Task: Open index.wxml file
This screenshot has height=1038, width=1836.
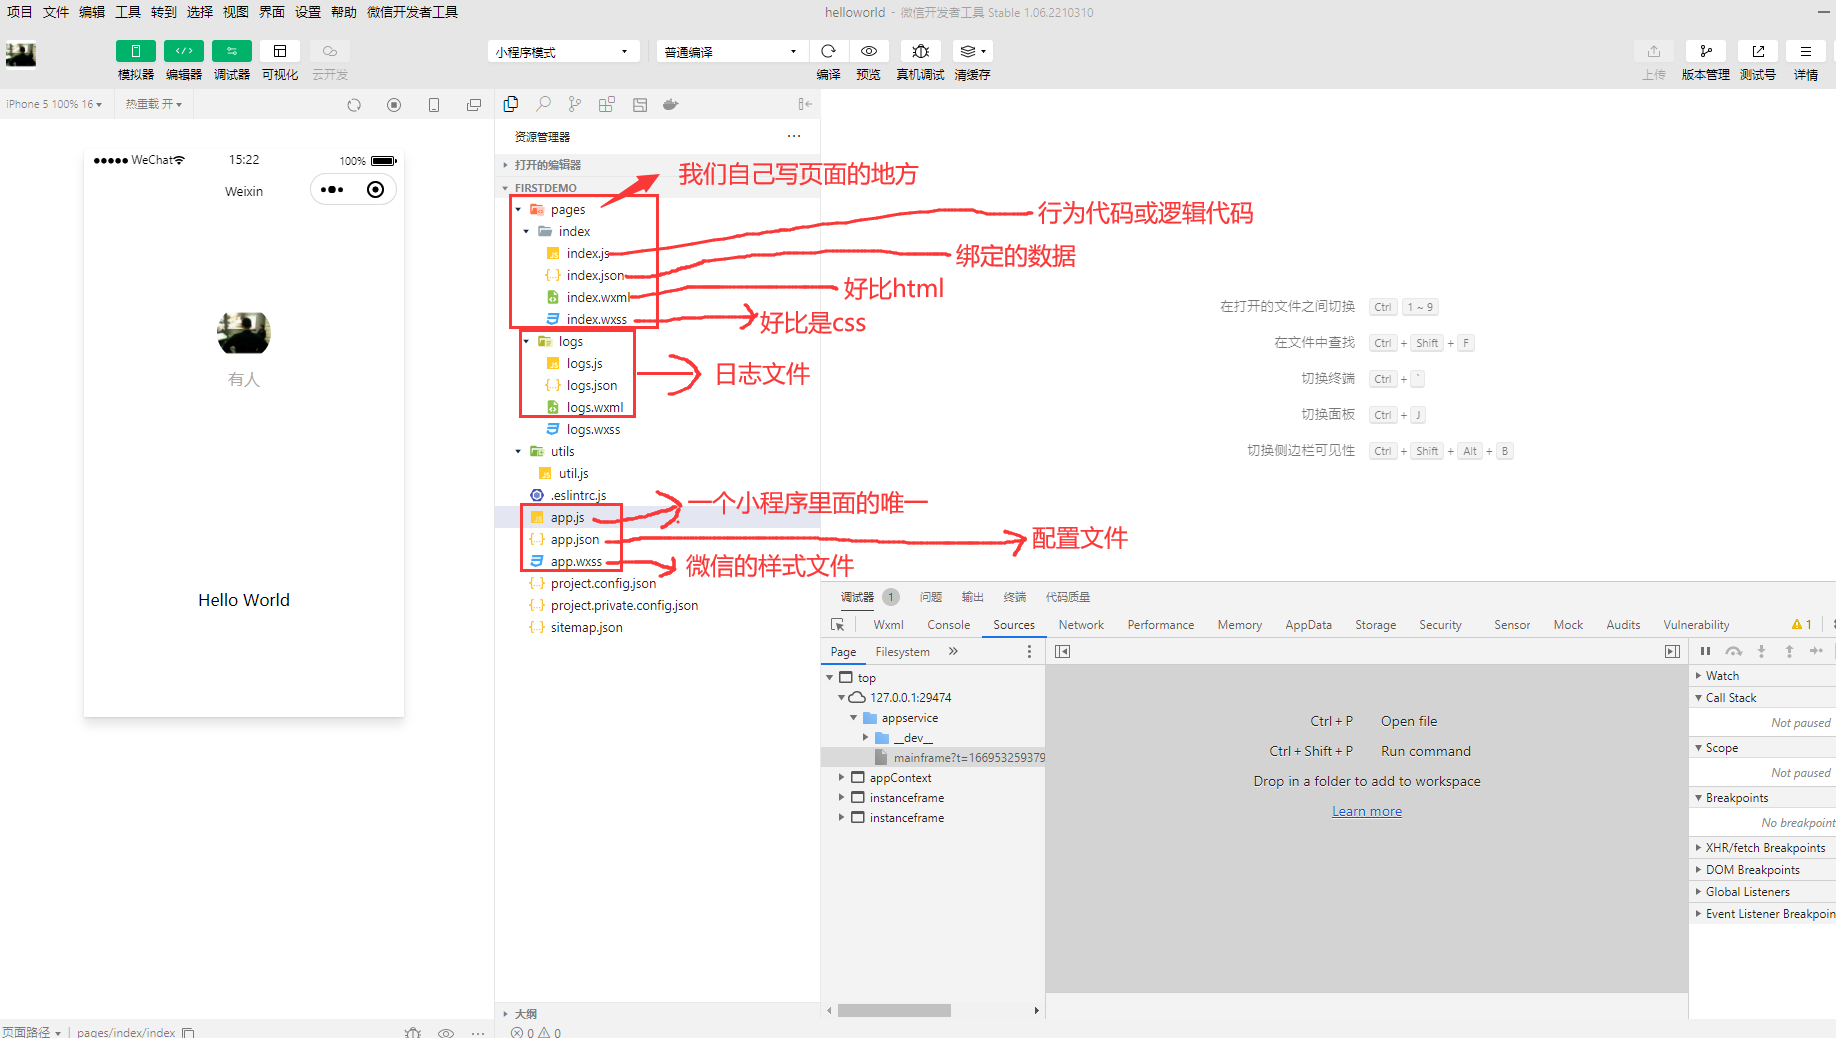Action: click(597, 298)
